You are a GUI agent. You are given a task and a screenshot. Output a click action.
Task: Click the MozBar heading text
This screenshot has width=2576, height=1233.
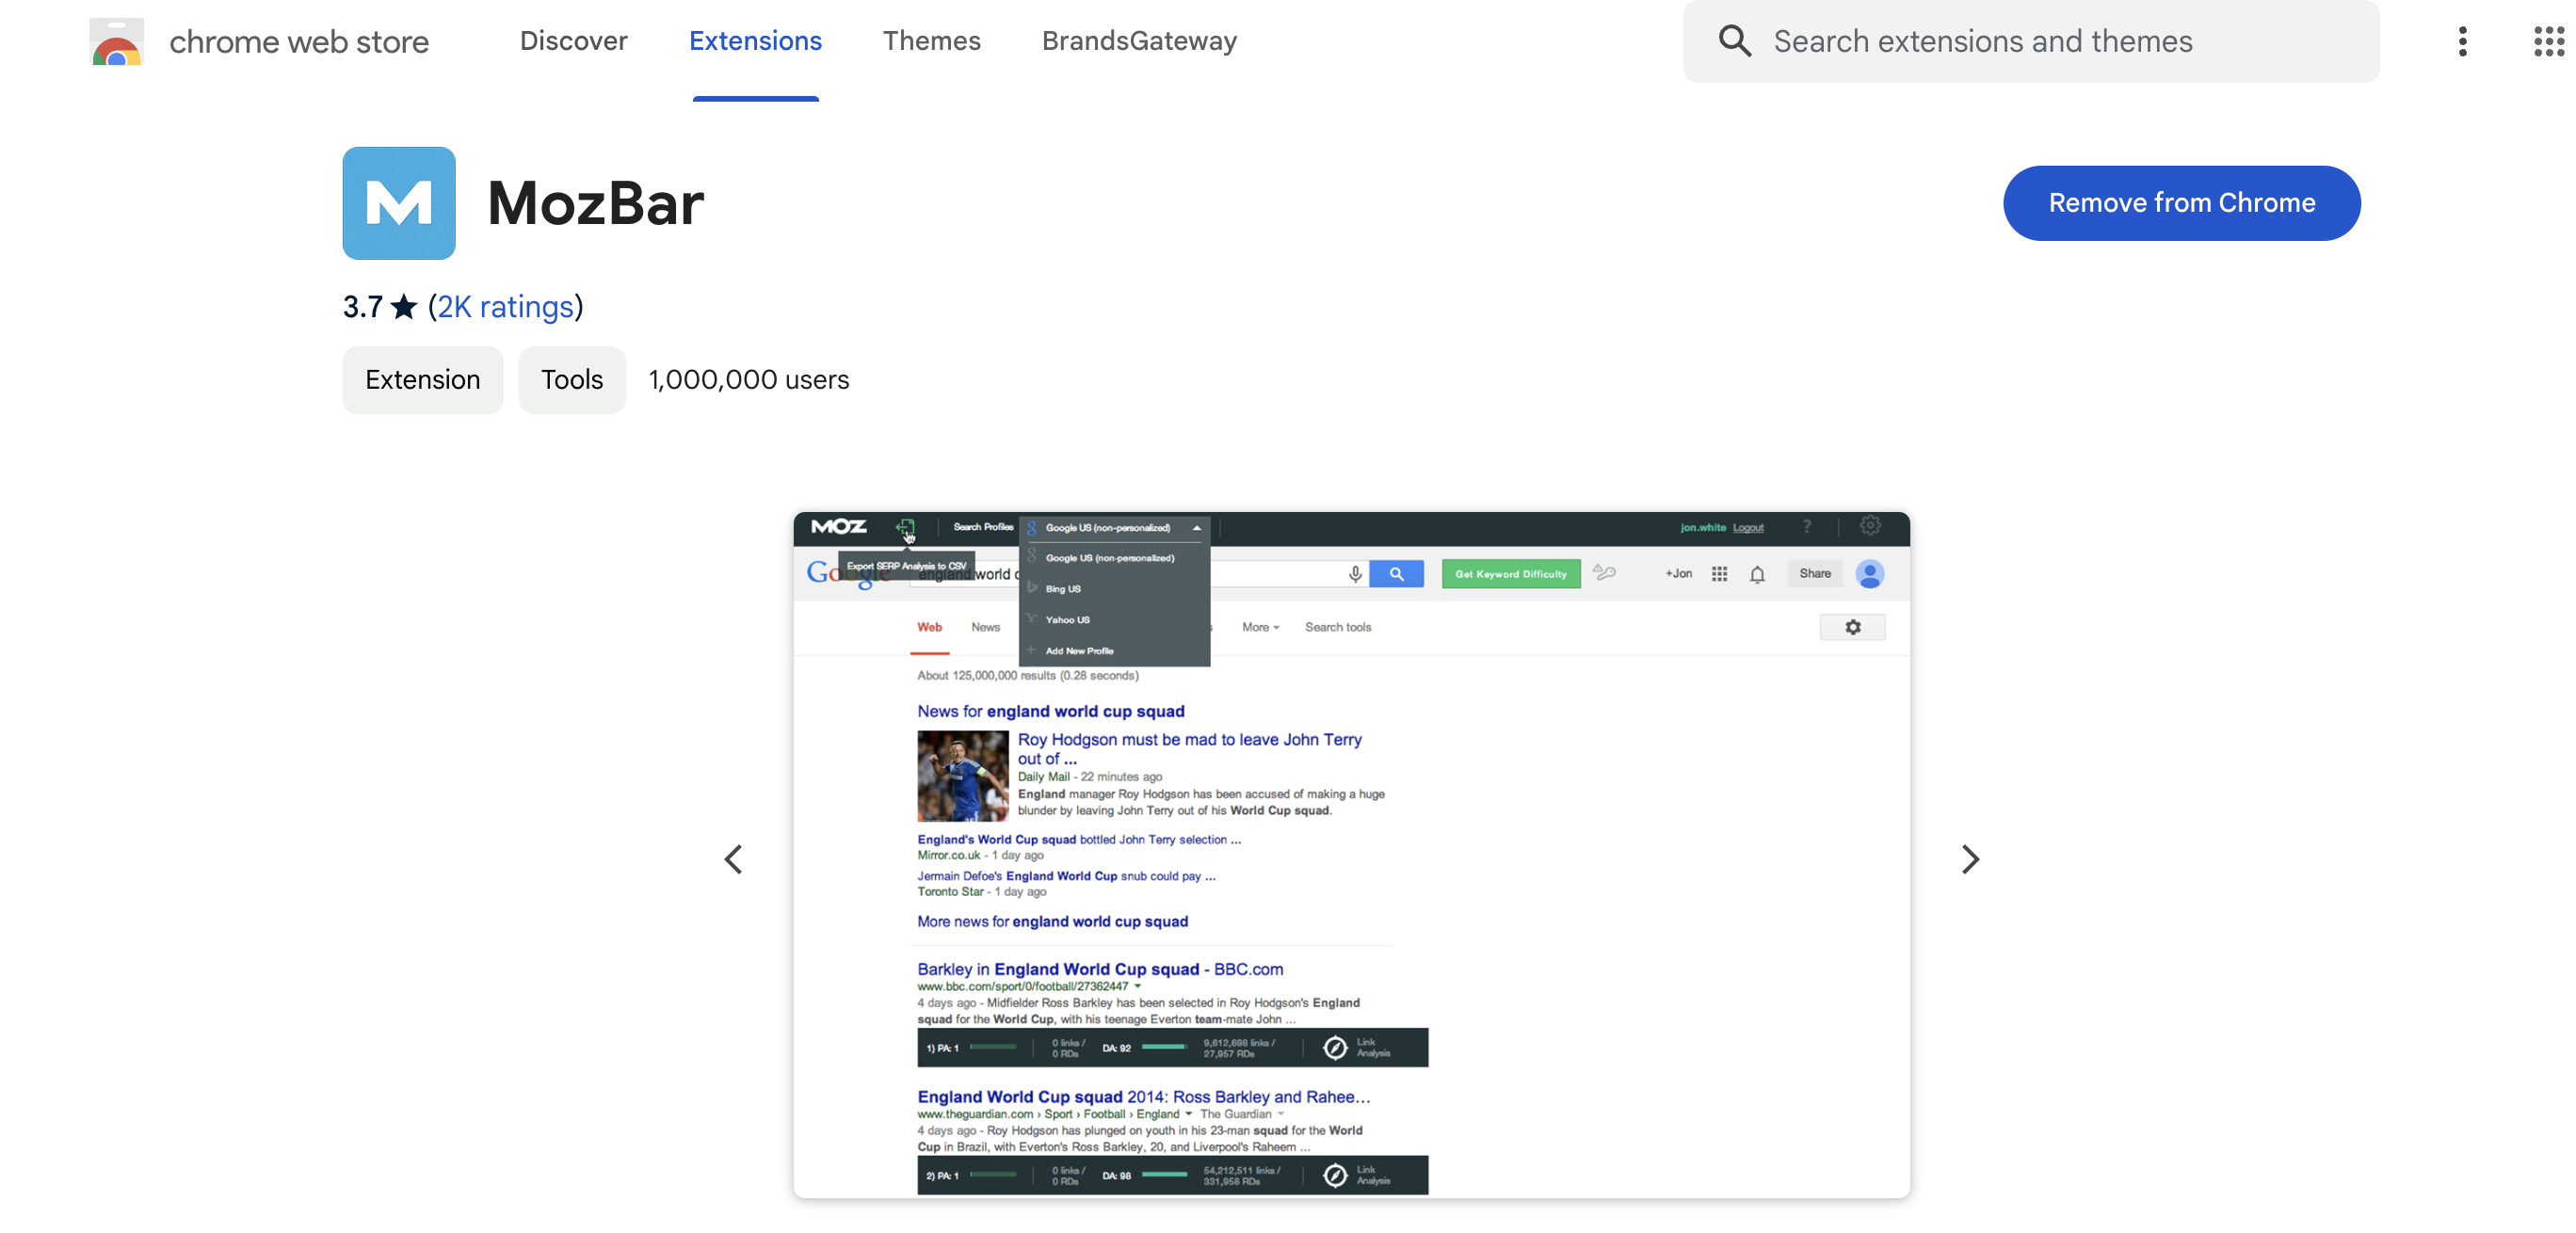(596, 203)
